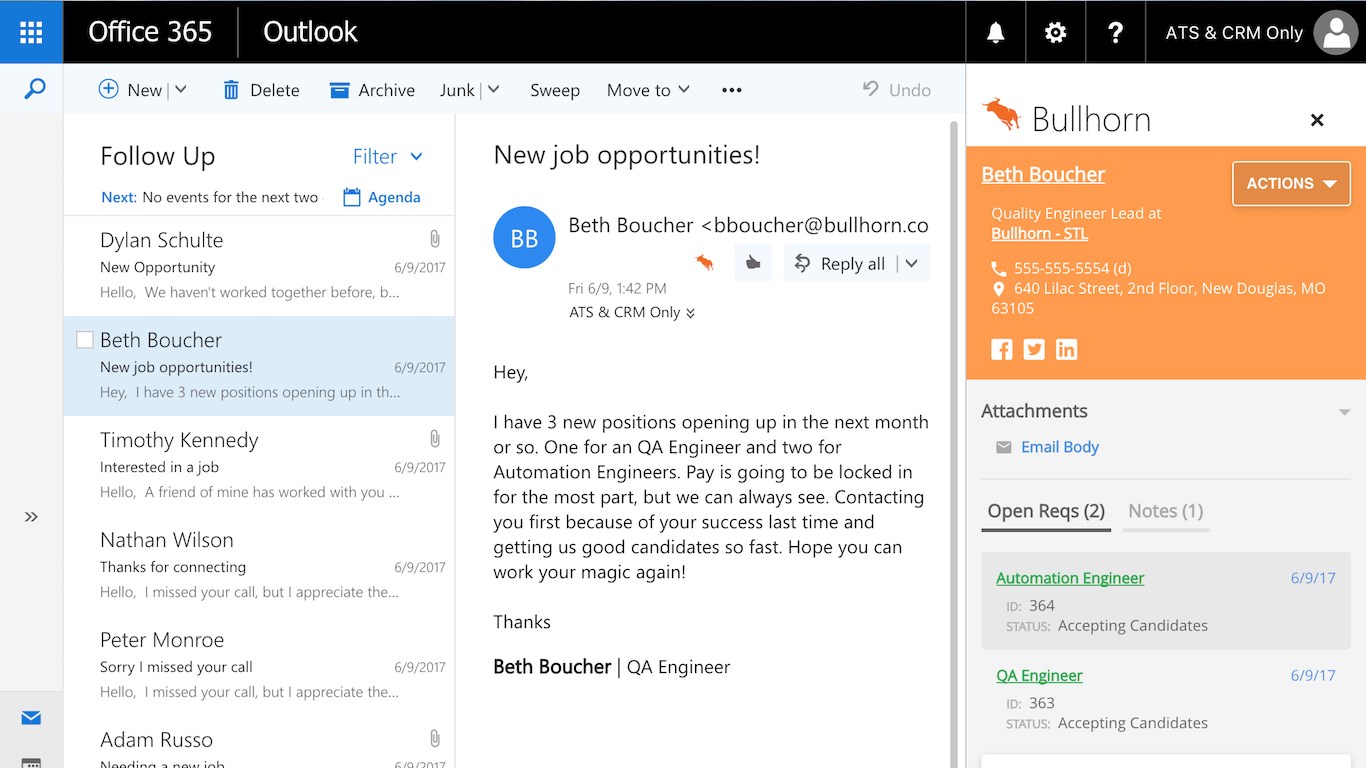Open the Automation Engineer job link
Screen dimensions: 1366x768
tap(1070, 578)
